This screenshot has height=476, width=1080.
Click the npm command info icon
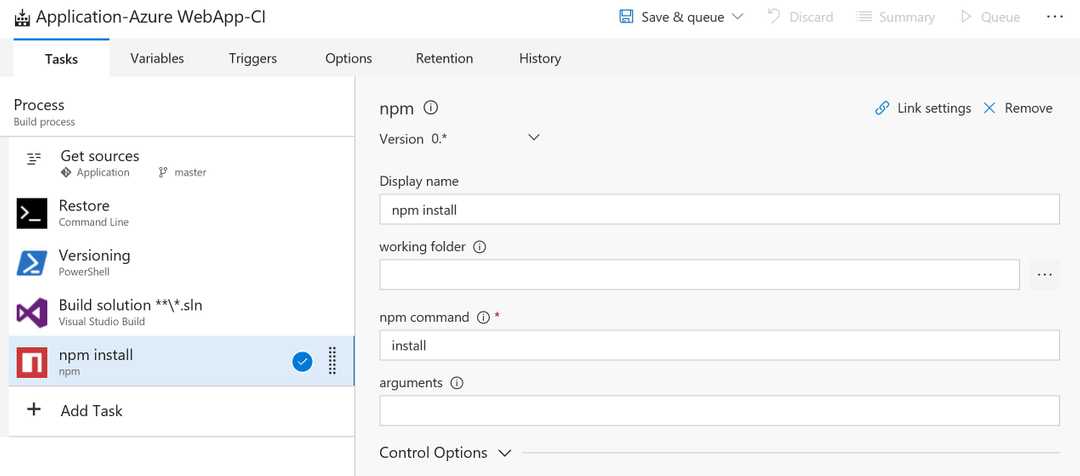pos(483,317)
